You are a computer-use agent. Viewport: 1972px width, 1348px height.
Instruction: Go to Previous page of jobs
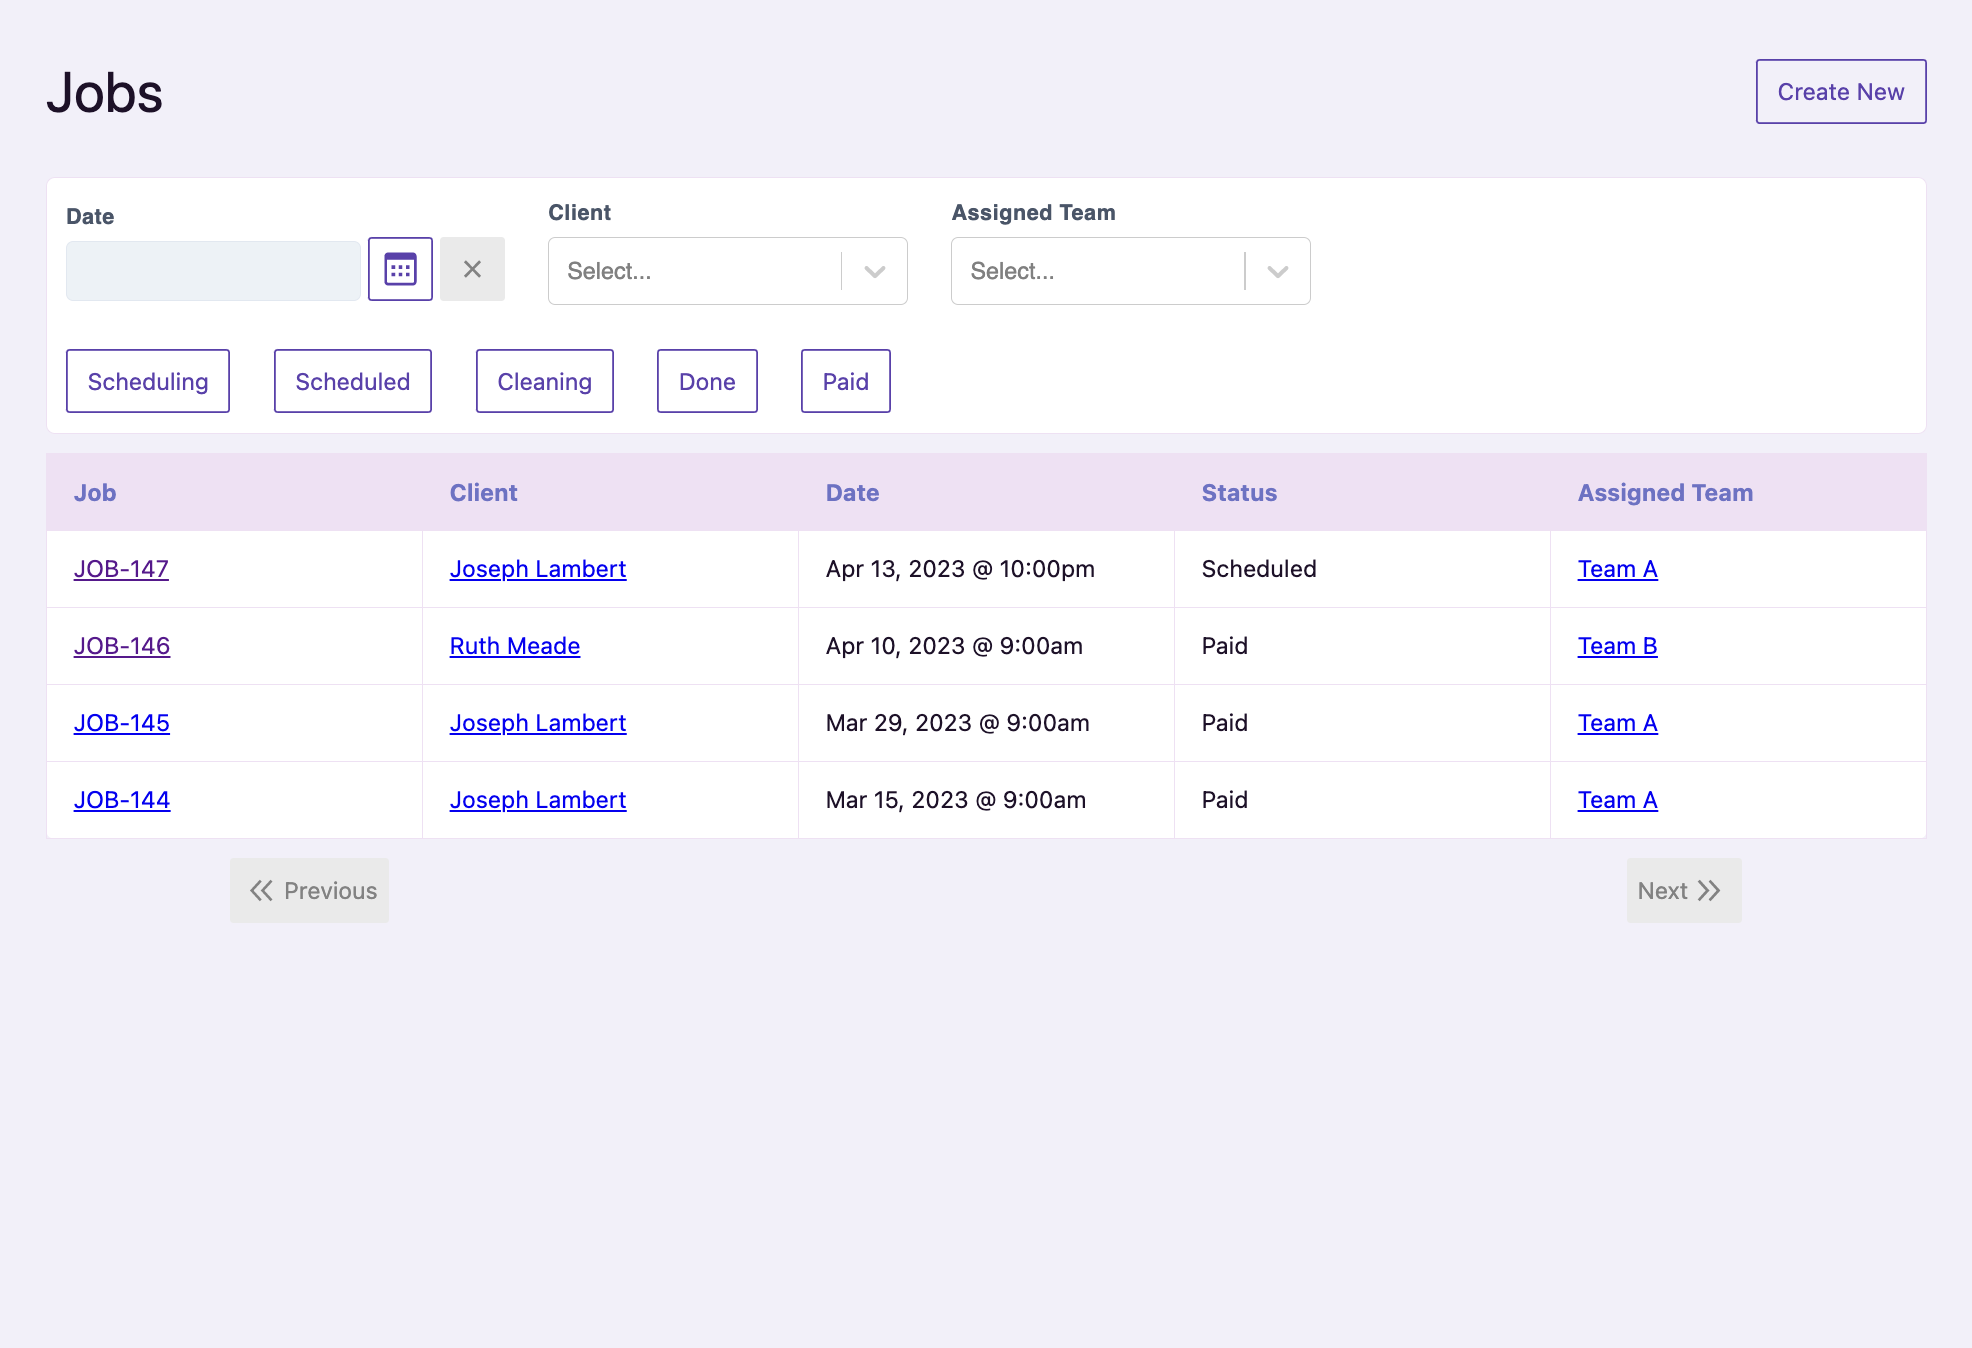310,890
